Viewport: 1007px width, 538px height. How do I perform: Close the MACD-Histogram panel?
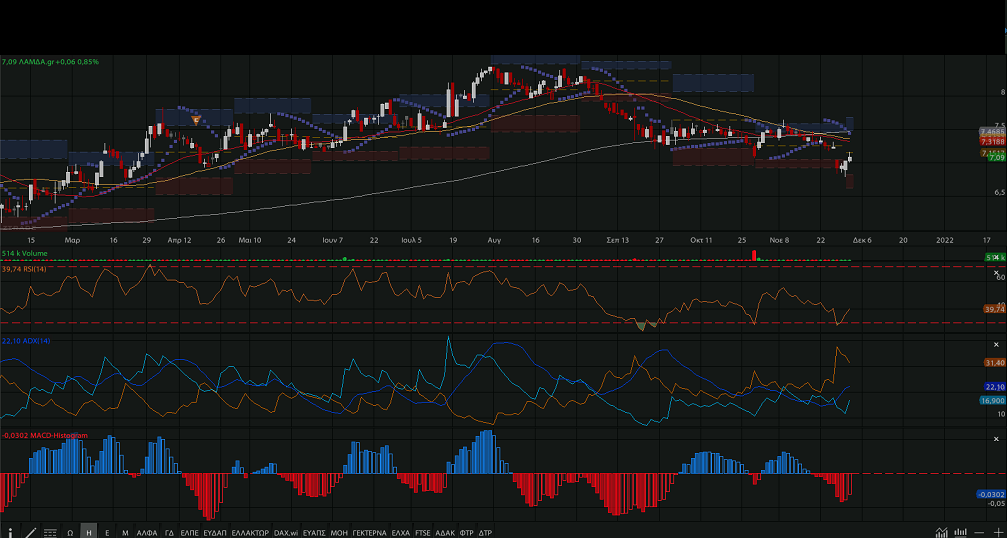997,439
